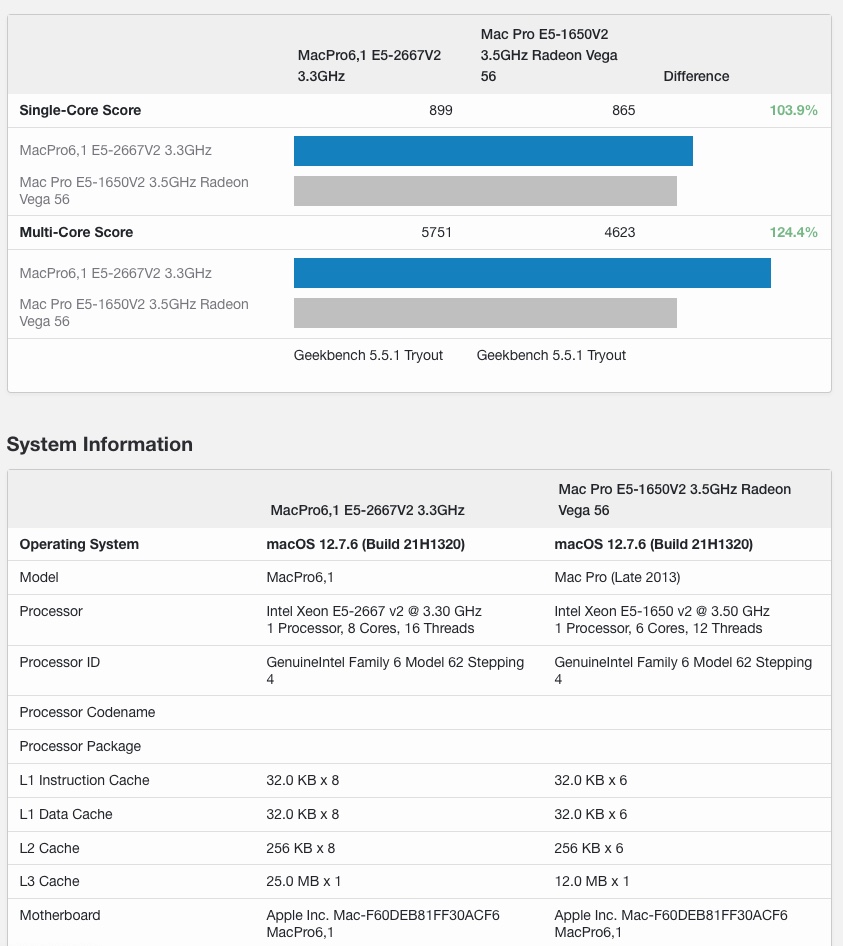Viewport: 843px width, 946px height.
Task: Click the blue single-core bar for E5-2667V2
Action: 492,150
